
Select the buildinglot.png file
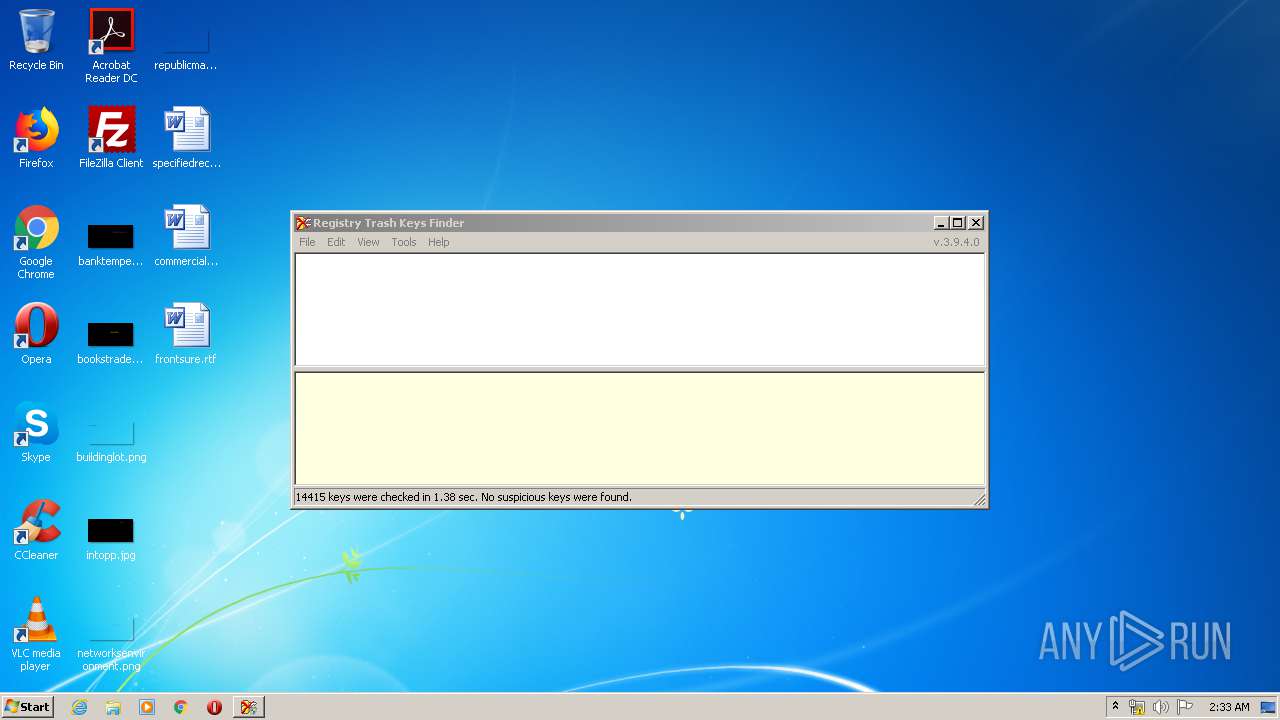click(x=111, y=440)
